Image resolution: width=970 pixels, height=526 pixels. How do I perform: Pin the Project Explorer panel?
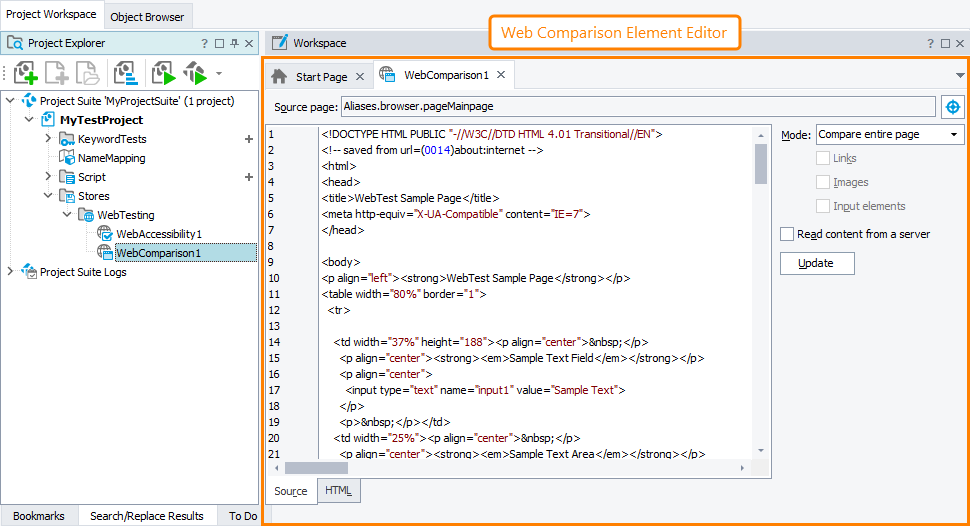234,43
